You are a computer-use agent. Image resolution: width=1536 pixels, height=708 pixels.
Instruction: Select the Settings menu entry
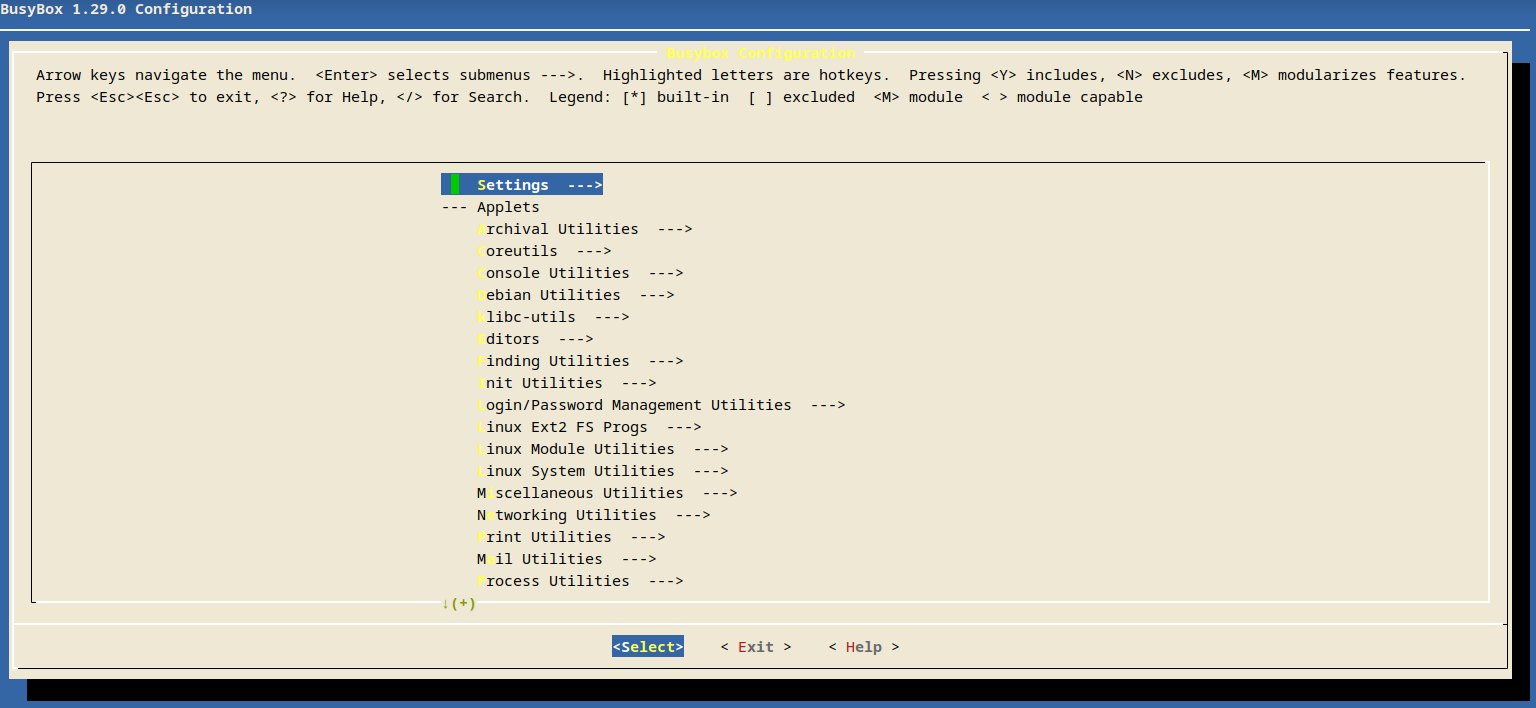pos(522,185)
